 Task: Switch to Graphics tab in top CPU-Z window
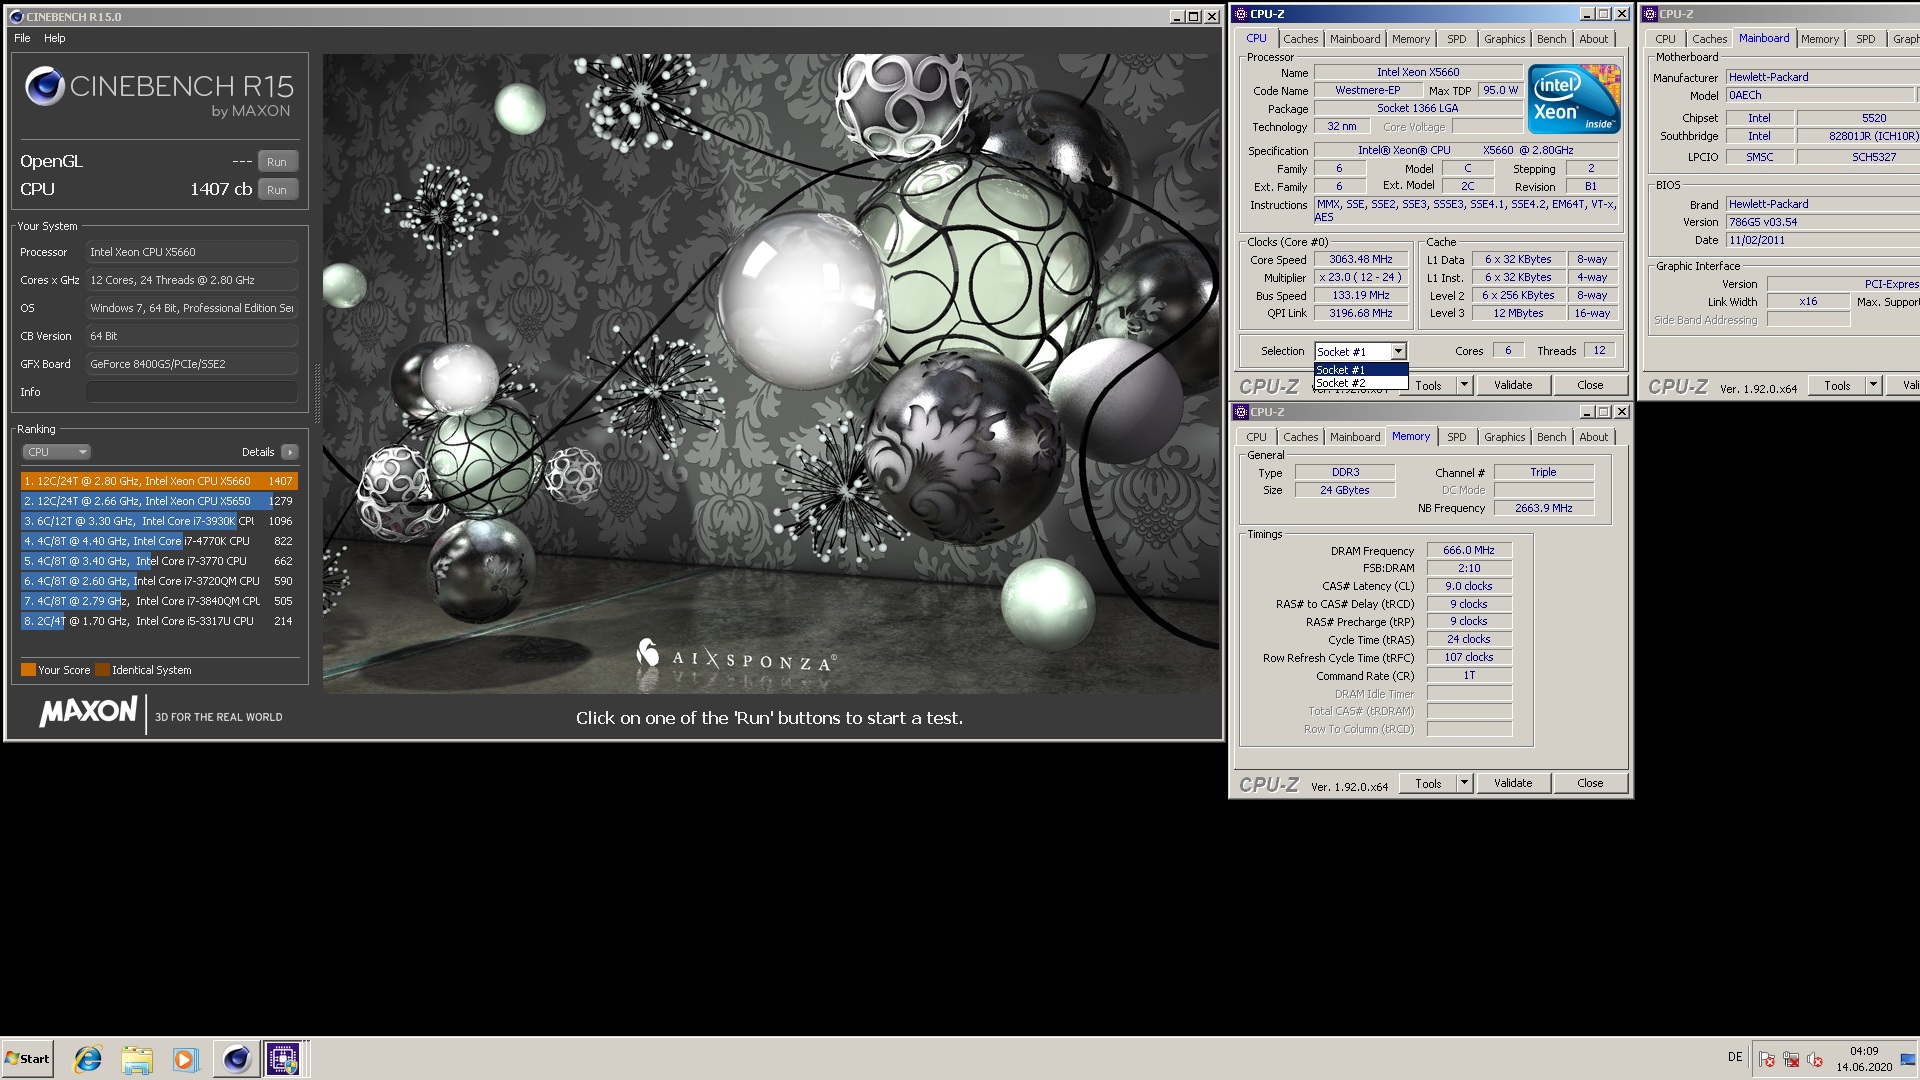click(x=1504, y=39)
